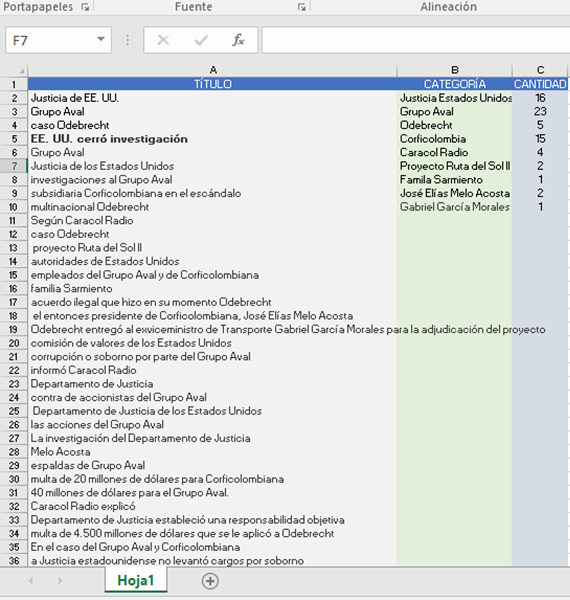The width and height of the screenshot is (570, 600).
Task: Click the CATEGORÍA header cell
Action: pyautogui.click(x=454, y=84)
